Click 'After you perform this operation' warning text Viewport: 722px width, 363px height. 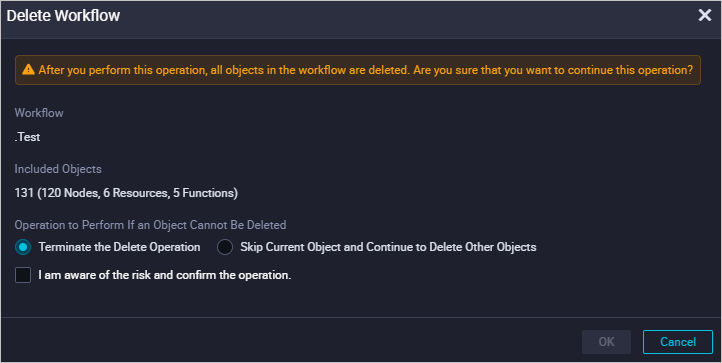coord(122,70)
